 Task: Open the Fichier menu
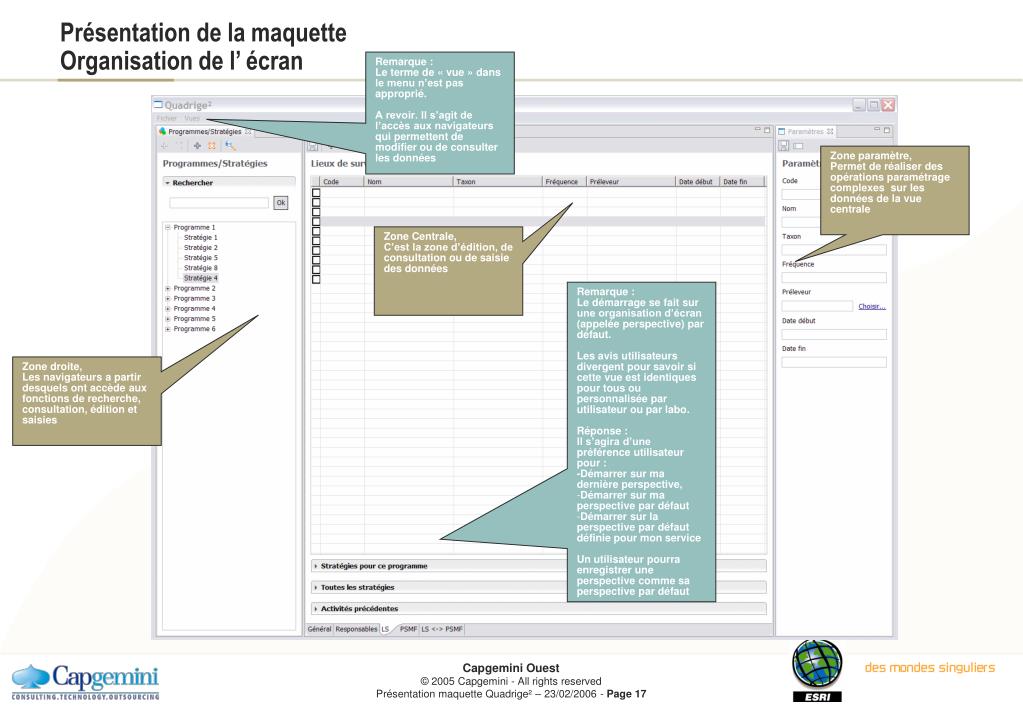[x=167, y=118]
